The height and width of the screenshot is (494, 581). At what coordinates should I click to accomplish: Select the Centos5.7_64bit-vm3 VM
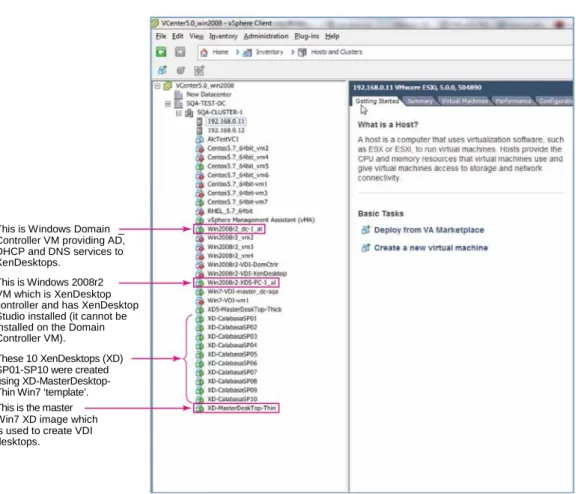pos(237,193)
